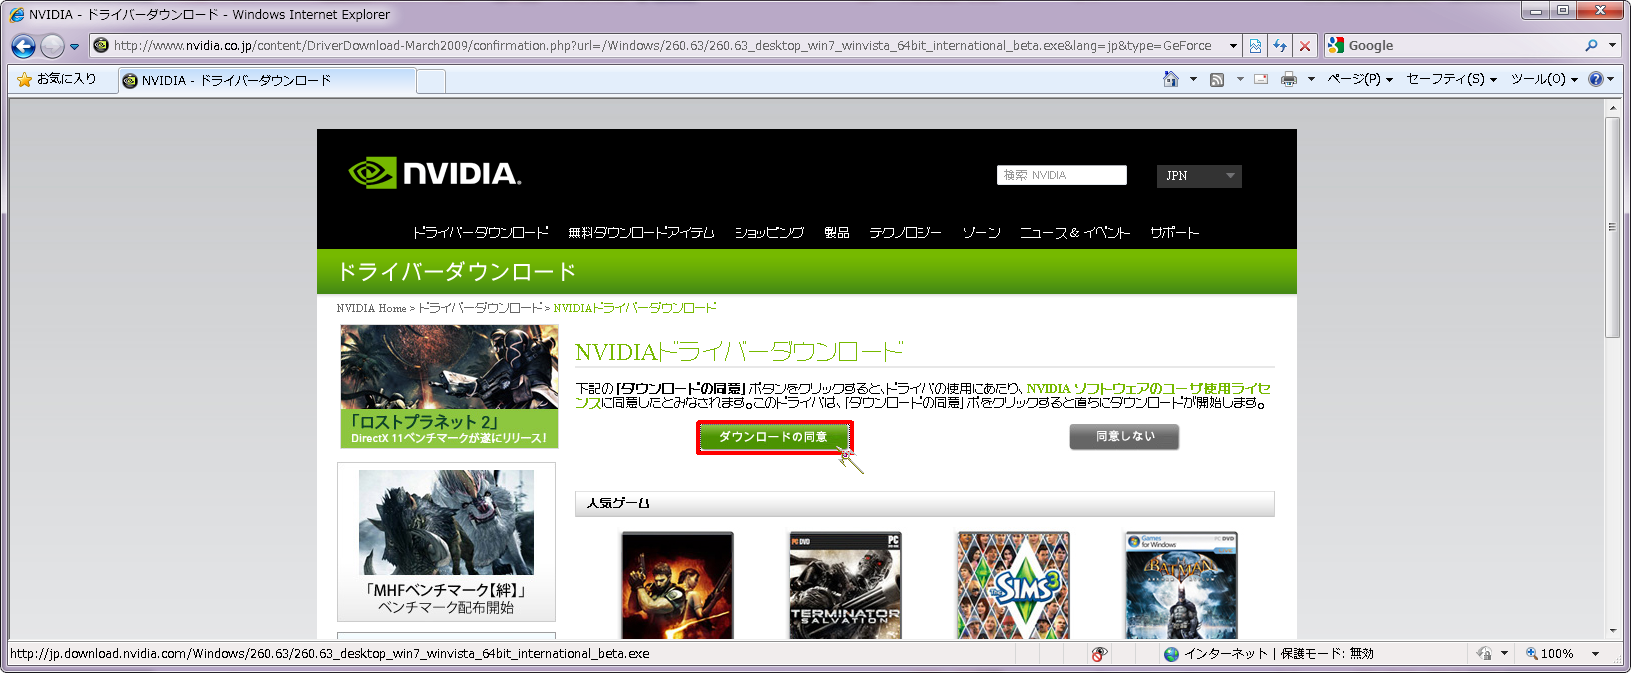Image resolution: width=1631 pixels, height=673 pixels.
Task: Follow the middle ドライバーダウンロード breadcrumb link
Action: click(480, 308)
